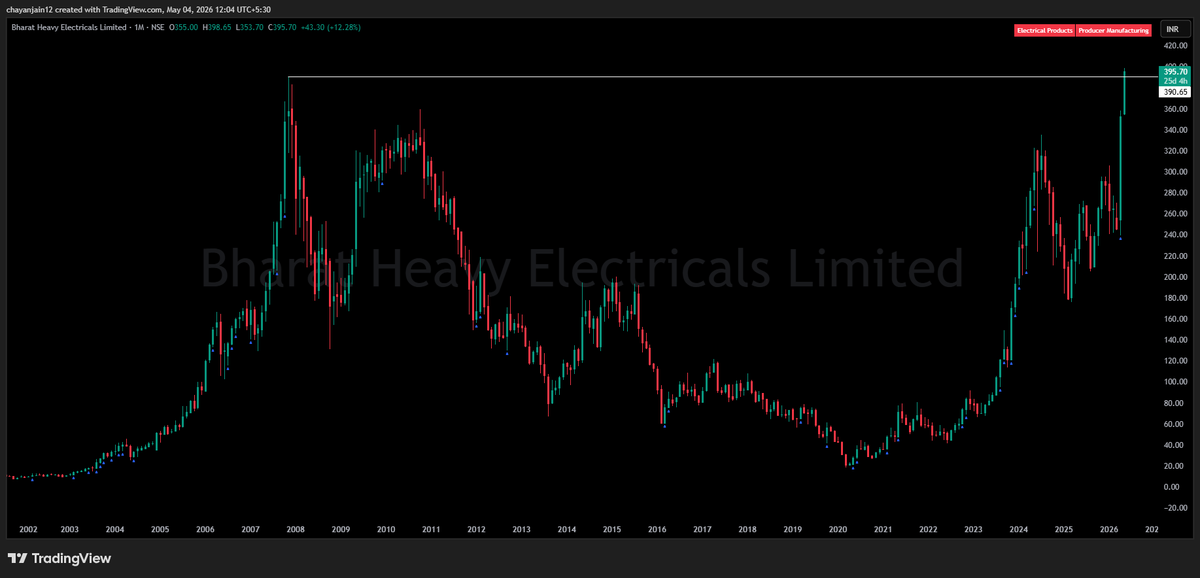Click the white 390.65 line price label
This screenshot has width=1200, height=578.
1174,91
